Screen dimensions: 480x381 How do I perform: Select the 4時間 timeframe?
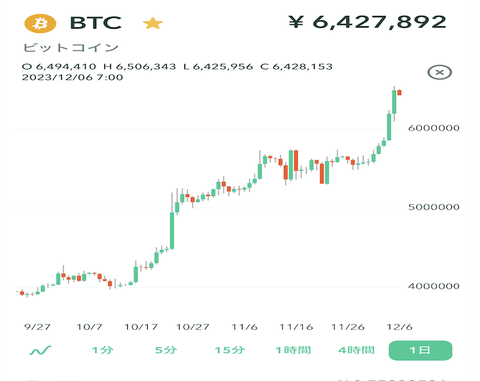(356, 350)
